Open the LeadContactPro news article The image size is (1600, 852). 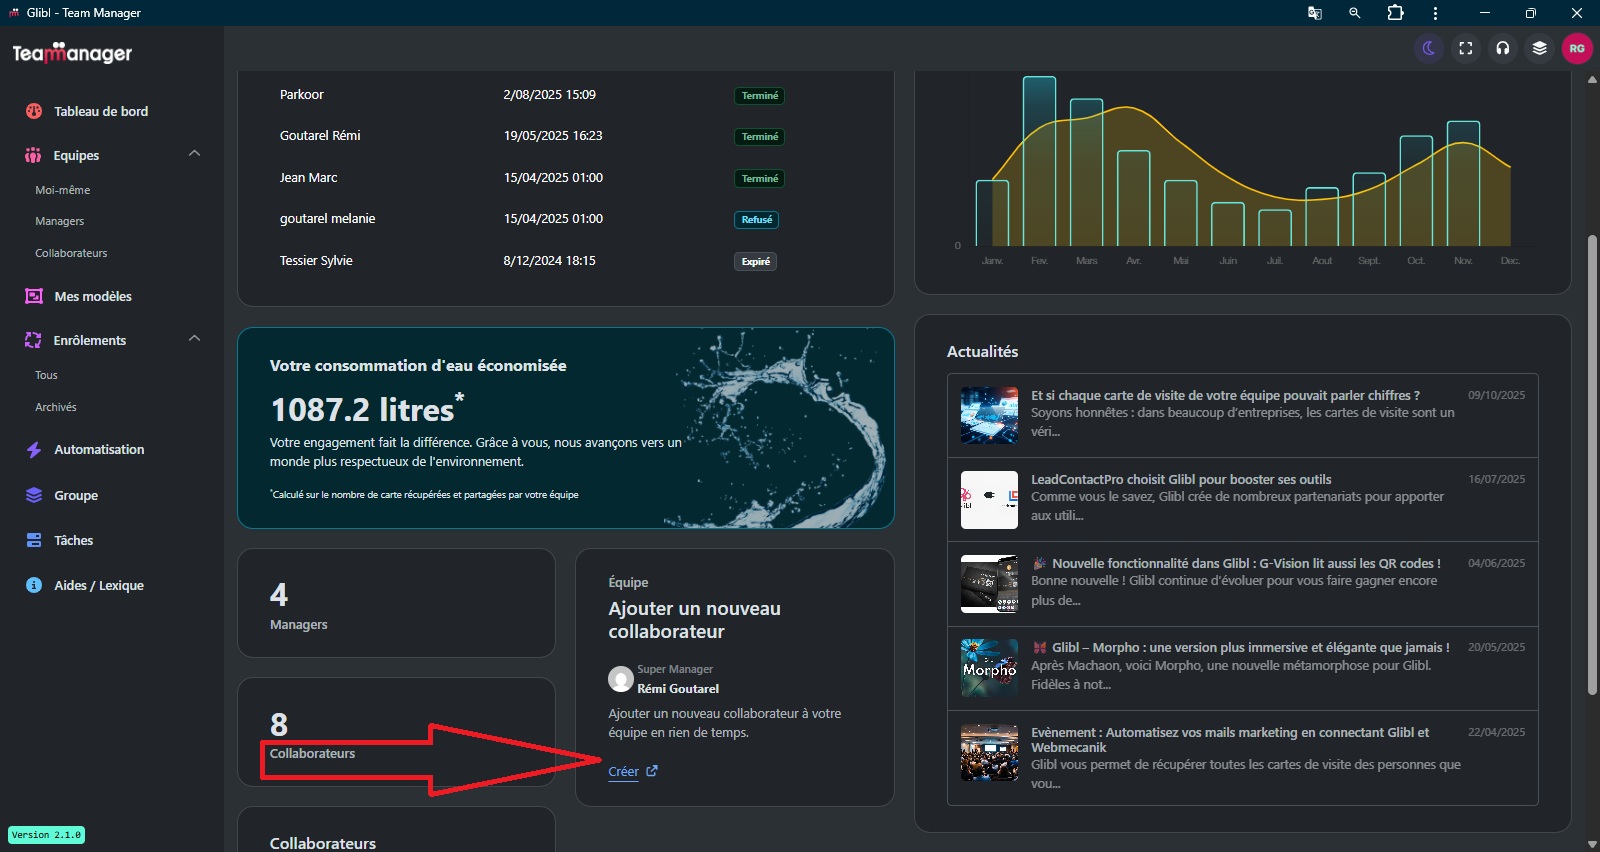[x=1180, y=479]
